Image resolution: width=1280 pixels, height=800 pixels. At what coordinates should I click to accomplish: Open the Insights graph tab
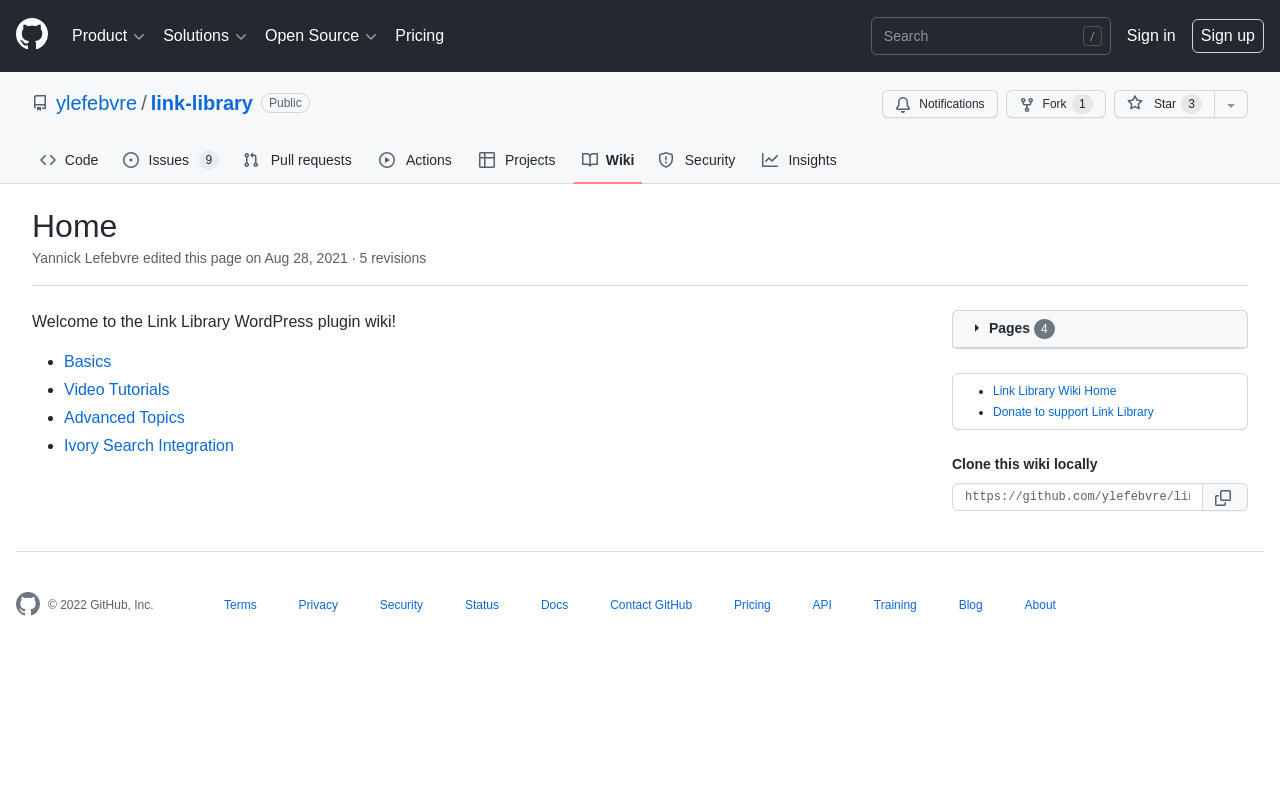pyautogui.click(x=799, y=160)
